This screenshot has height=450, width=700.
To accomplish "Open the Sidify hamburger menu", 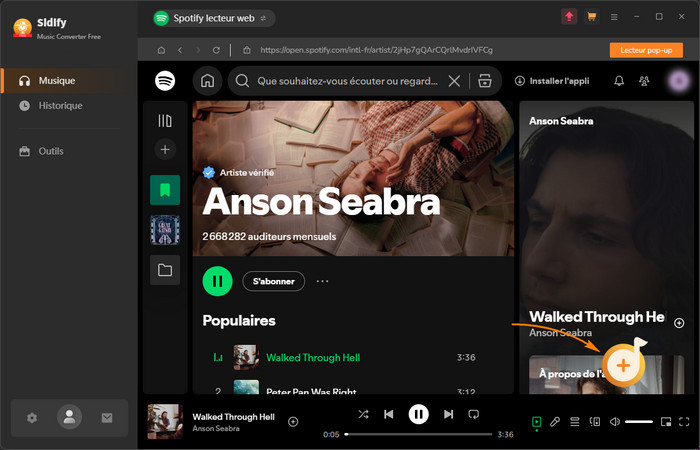I will click(613, 17).
